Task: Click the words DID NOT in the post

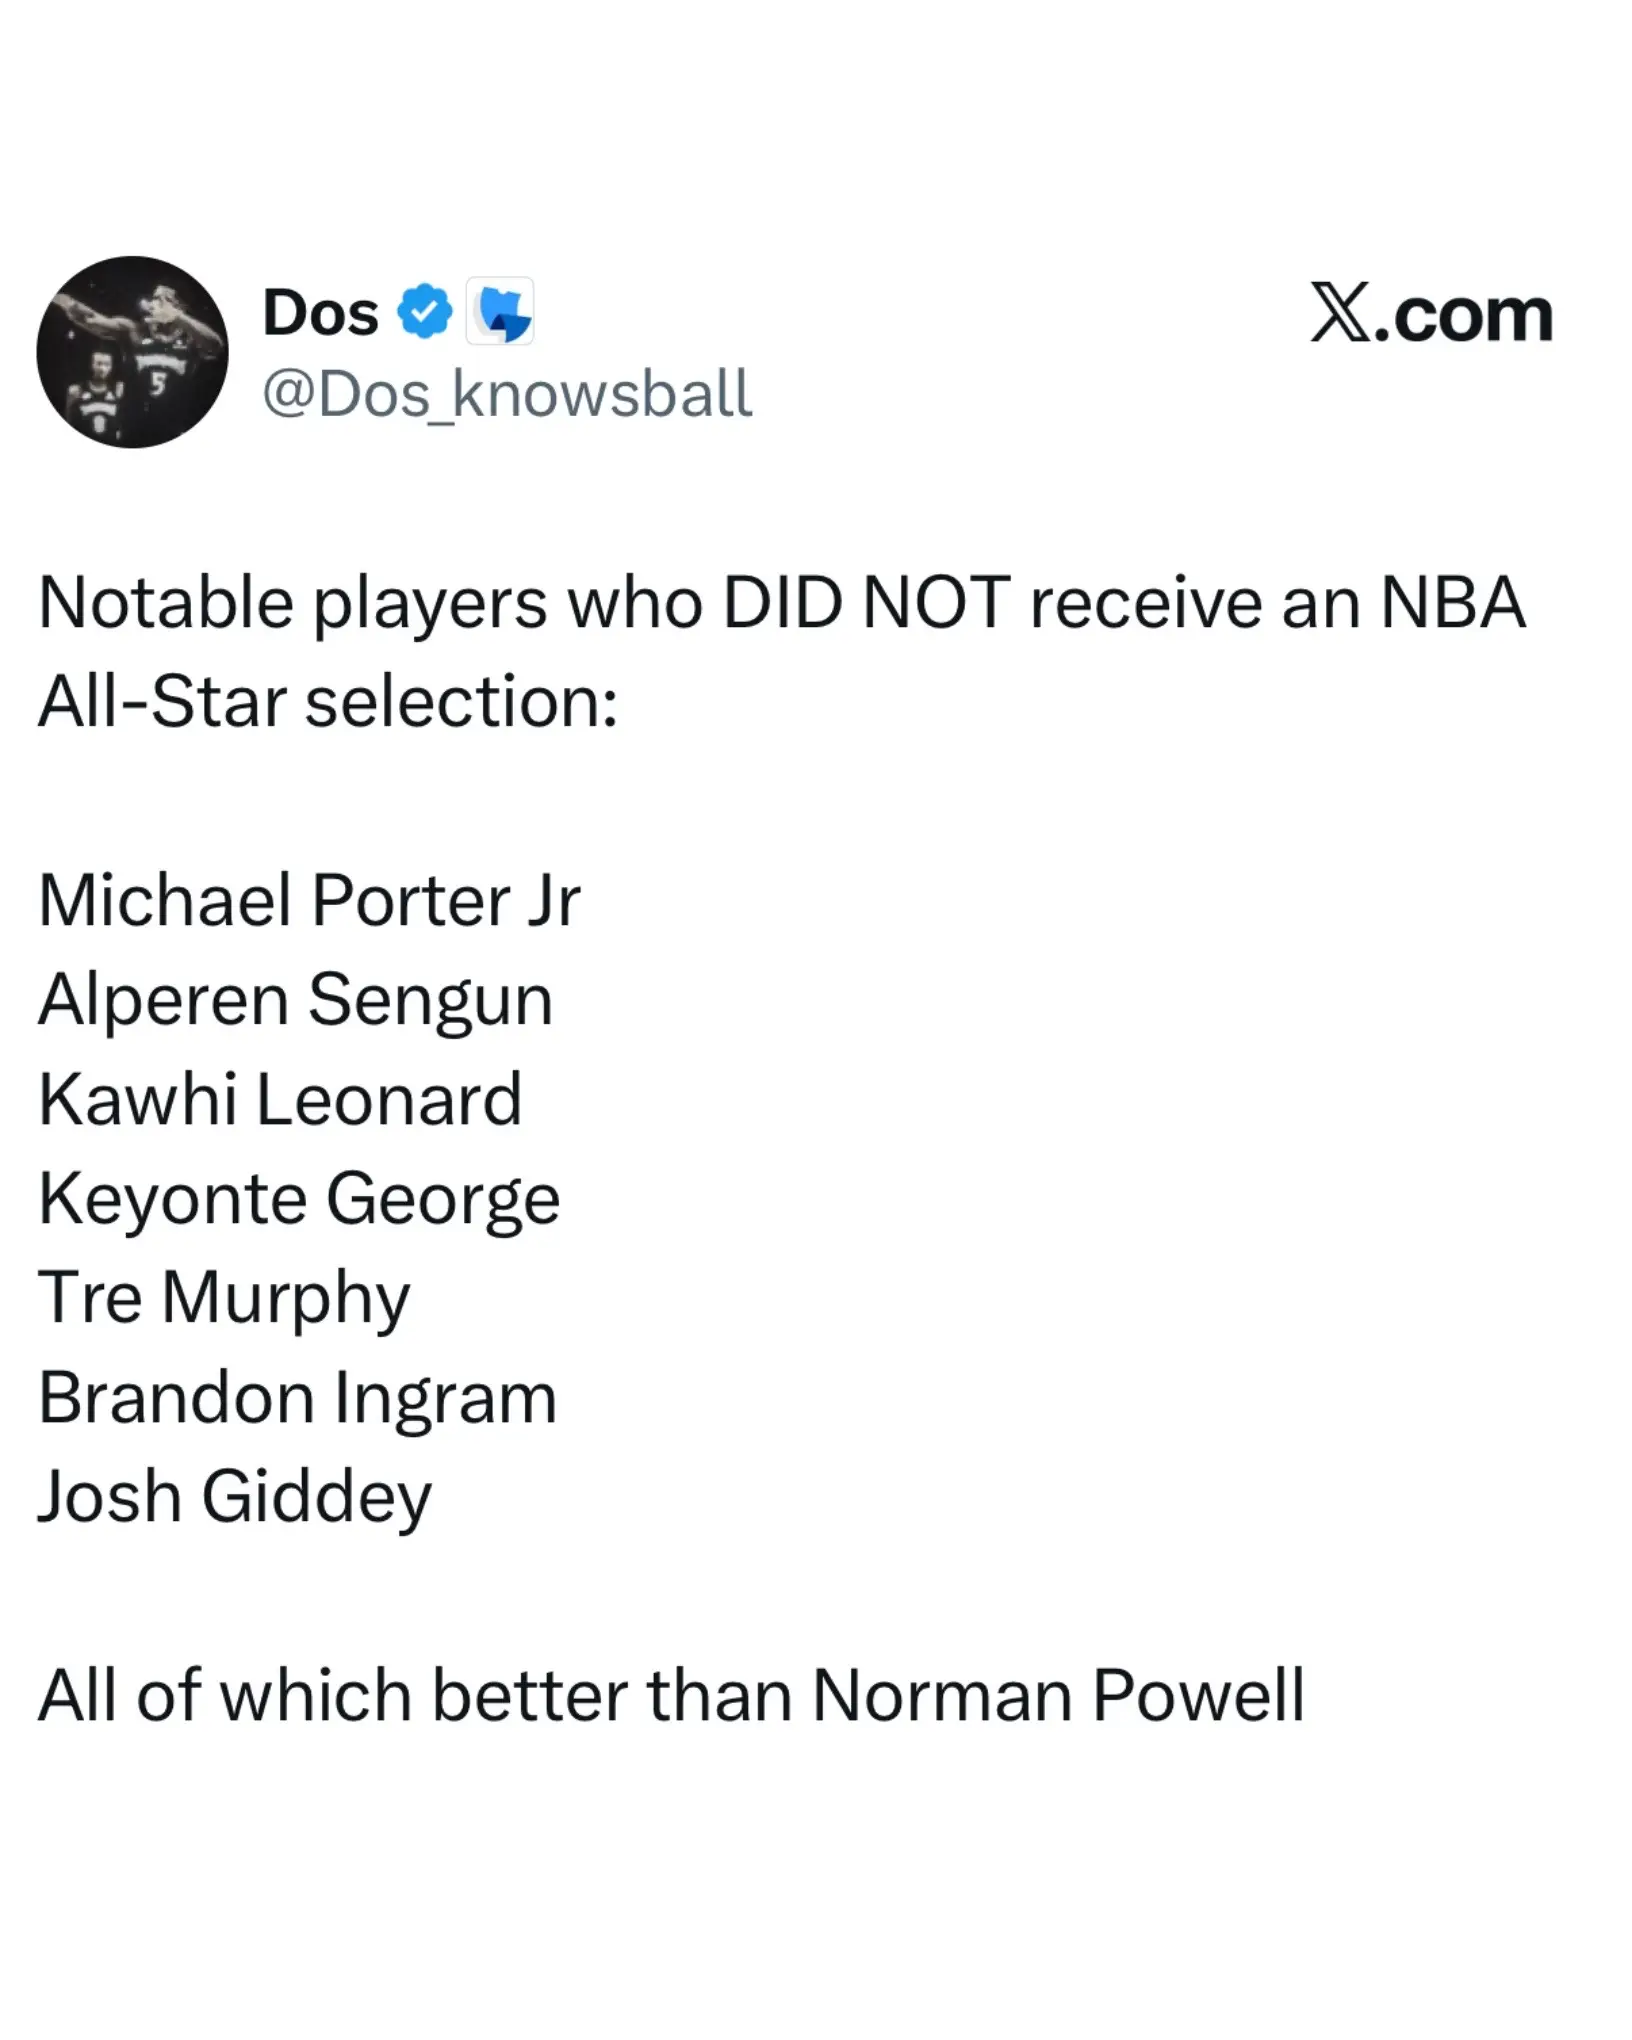Action: pos(865,603)
